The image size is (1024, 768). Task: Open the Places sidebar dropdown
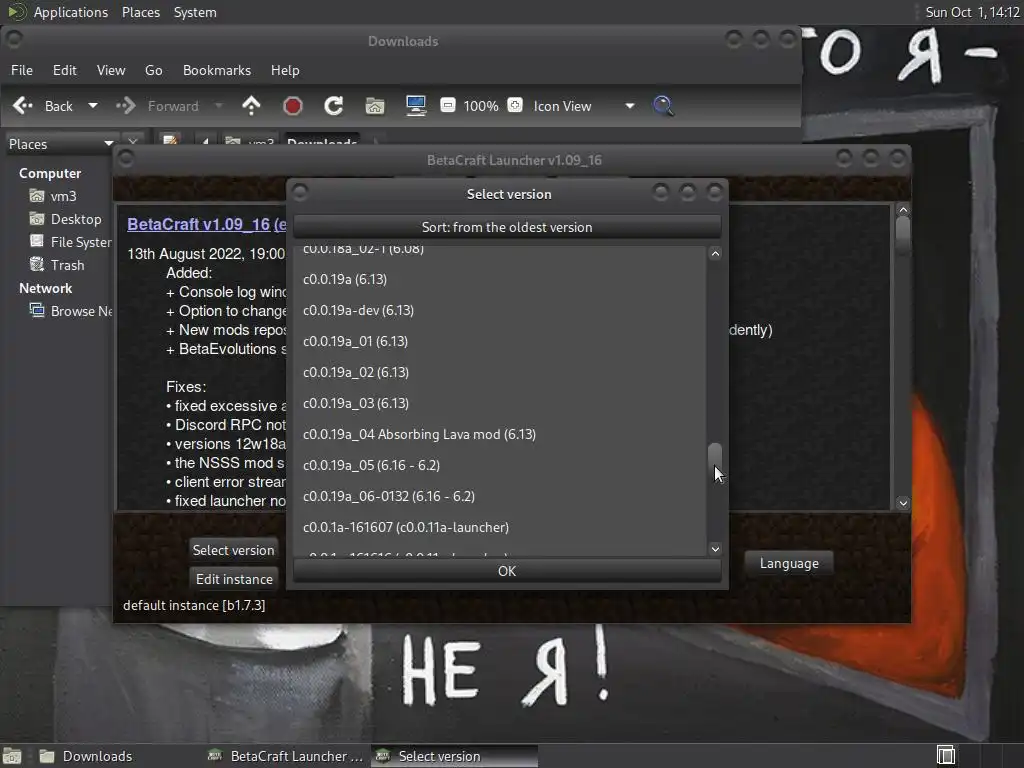tap(61, 144)
